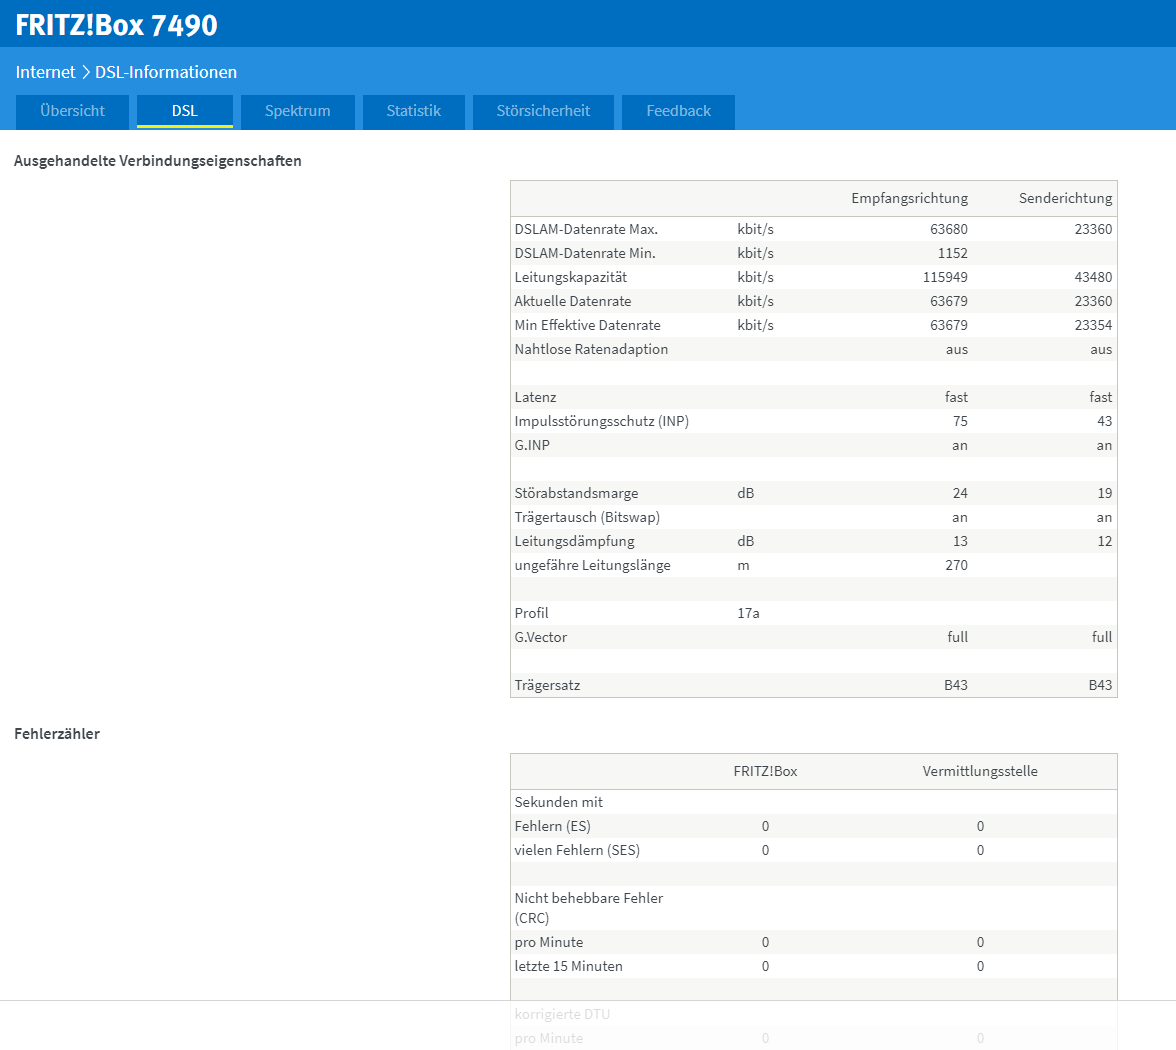This screenshot has height=1050, width=1176.
Task: Click the Nahtlose Ratenadaption label
Action: pos(591,350)
